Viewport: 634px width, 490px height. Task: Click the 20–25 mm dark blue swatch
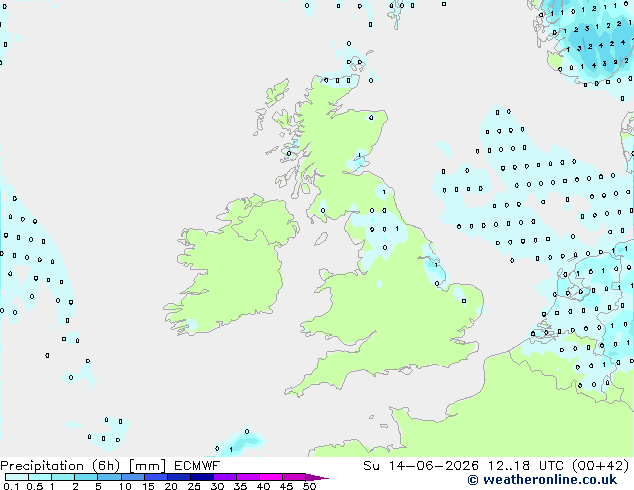pos(179,477)
